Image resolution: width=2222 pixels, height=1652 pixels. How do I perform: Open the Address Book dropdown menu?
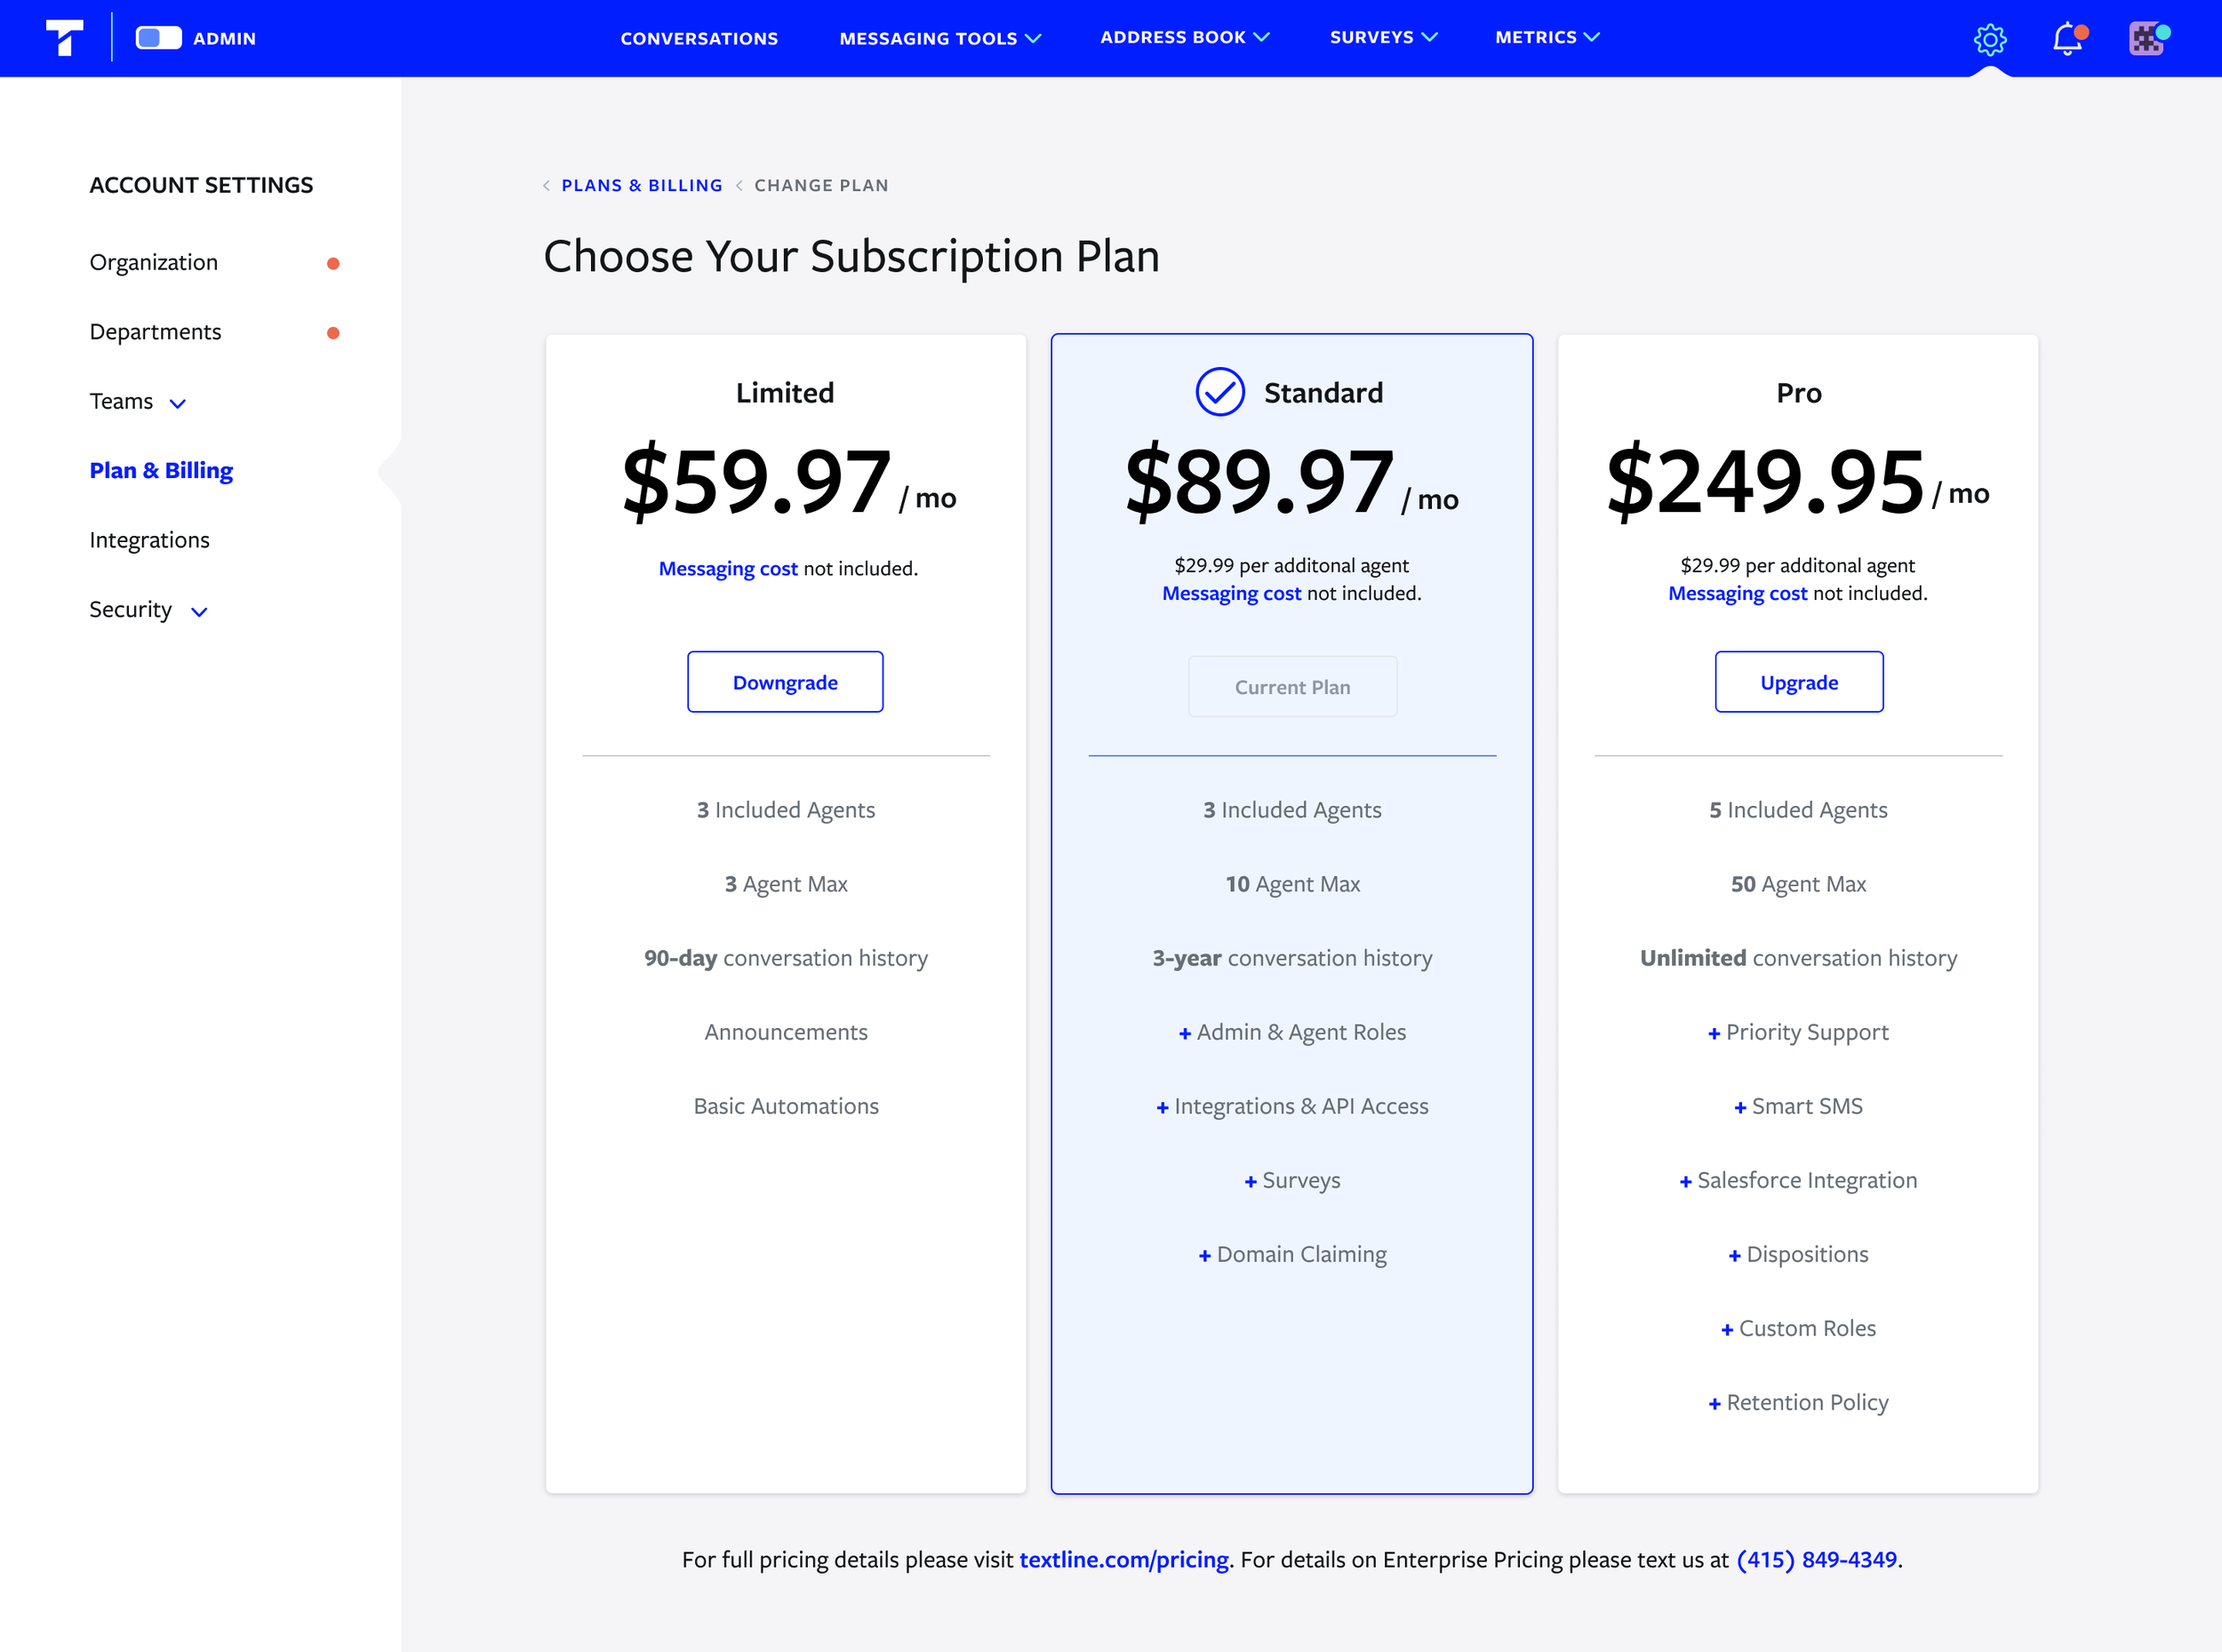[x=1184, y=37]
